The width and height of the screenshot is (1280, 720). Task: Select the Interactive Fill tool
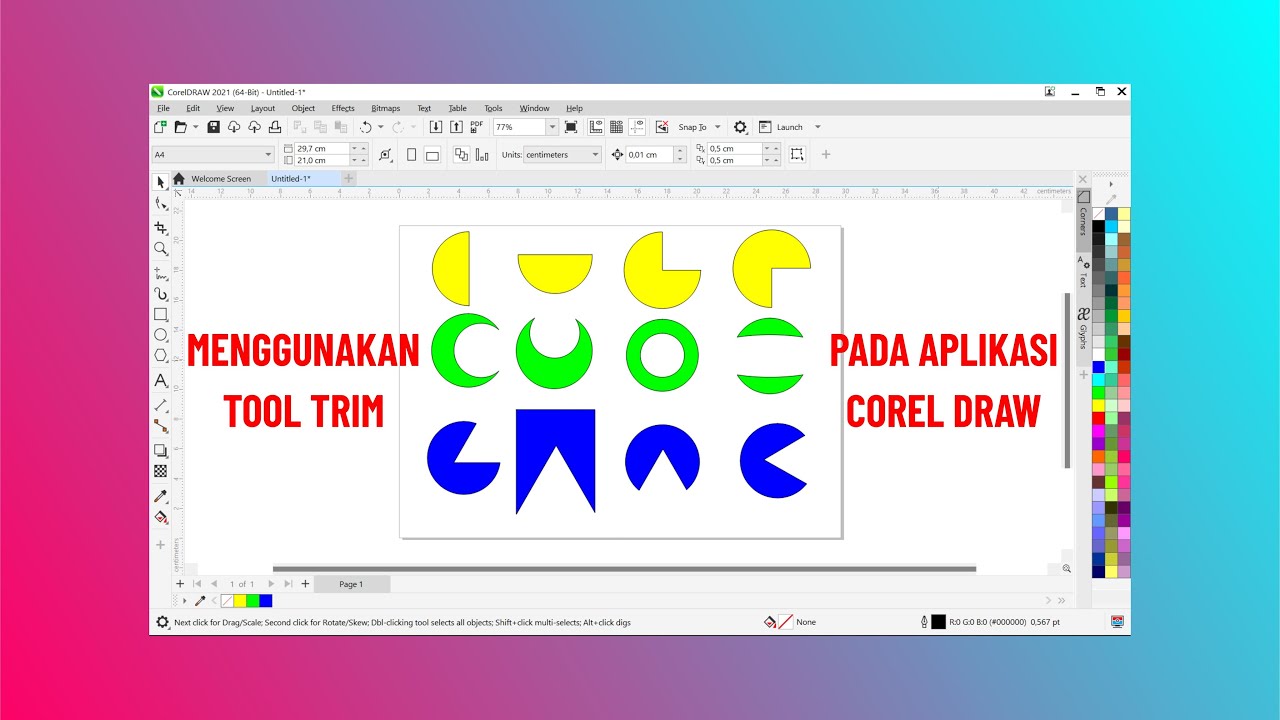pos(160,517)
